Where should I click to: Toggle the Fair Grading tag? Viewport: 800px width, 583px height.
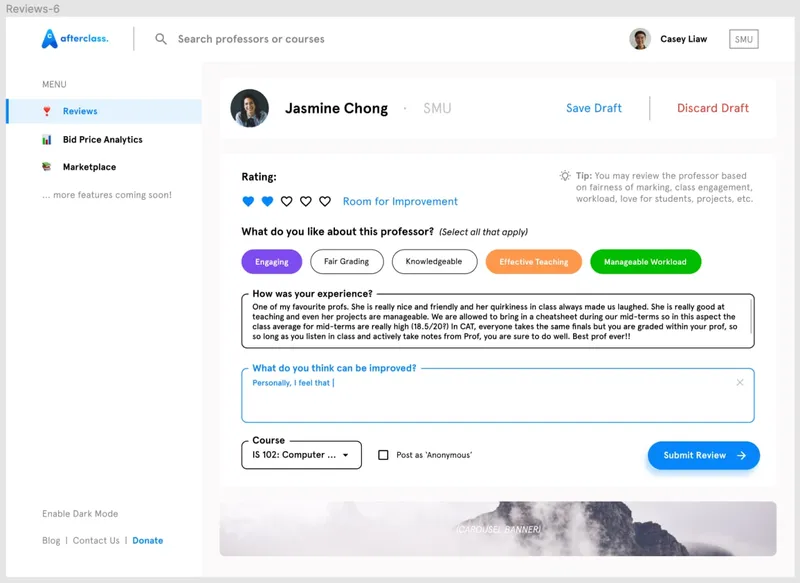point(346,262)
